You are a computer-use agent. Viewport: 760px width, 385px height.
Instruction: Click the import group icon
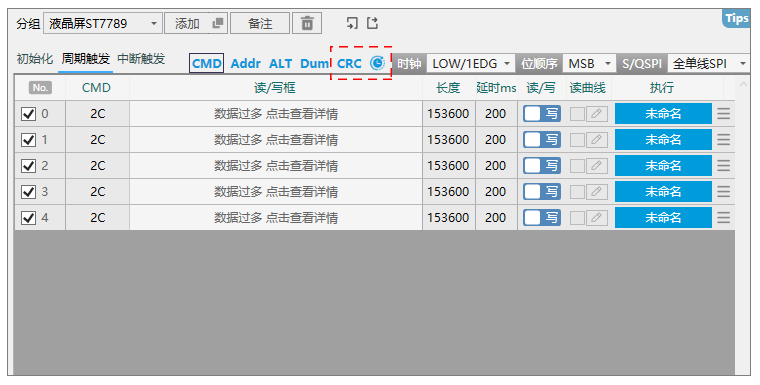pyautogui.click(x=352, y=23)
